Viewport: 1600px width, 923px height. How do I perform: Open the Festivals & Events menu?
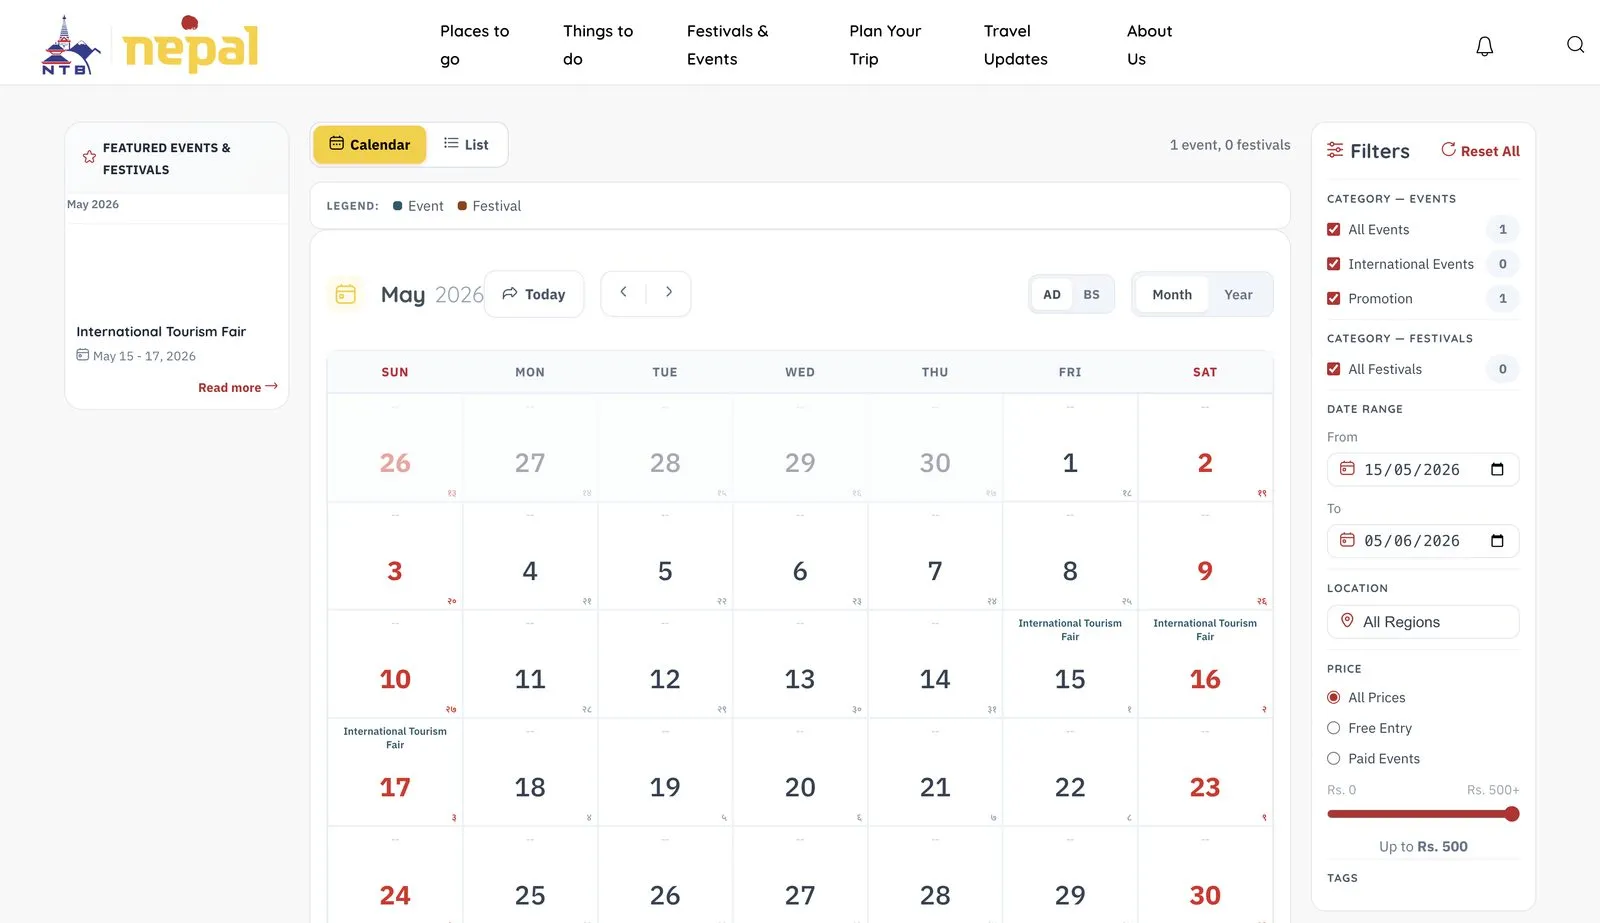(728, 45)
